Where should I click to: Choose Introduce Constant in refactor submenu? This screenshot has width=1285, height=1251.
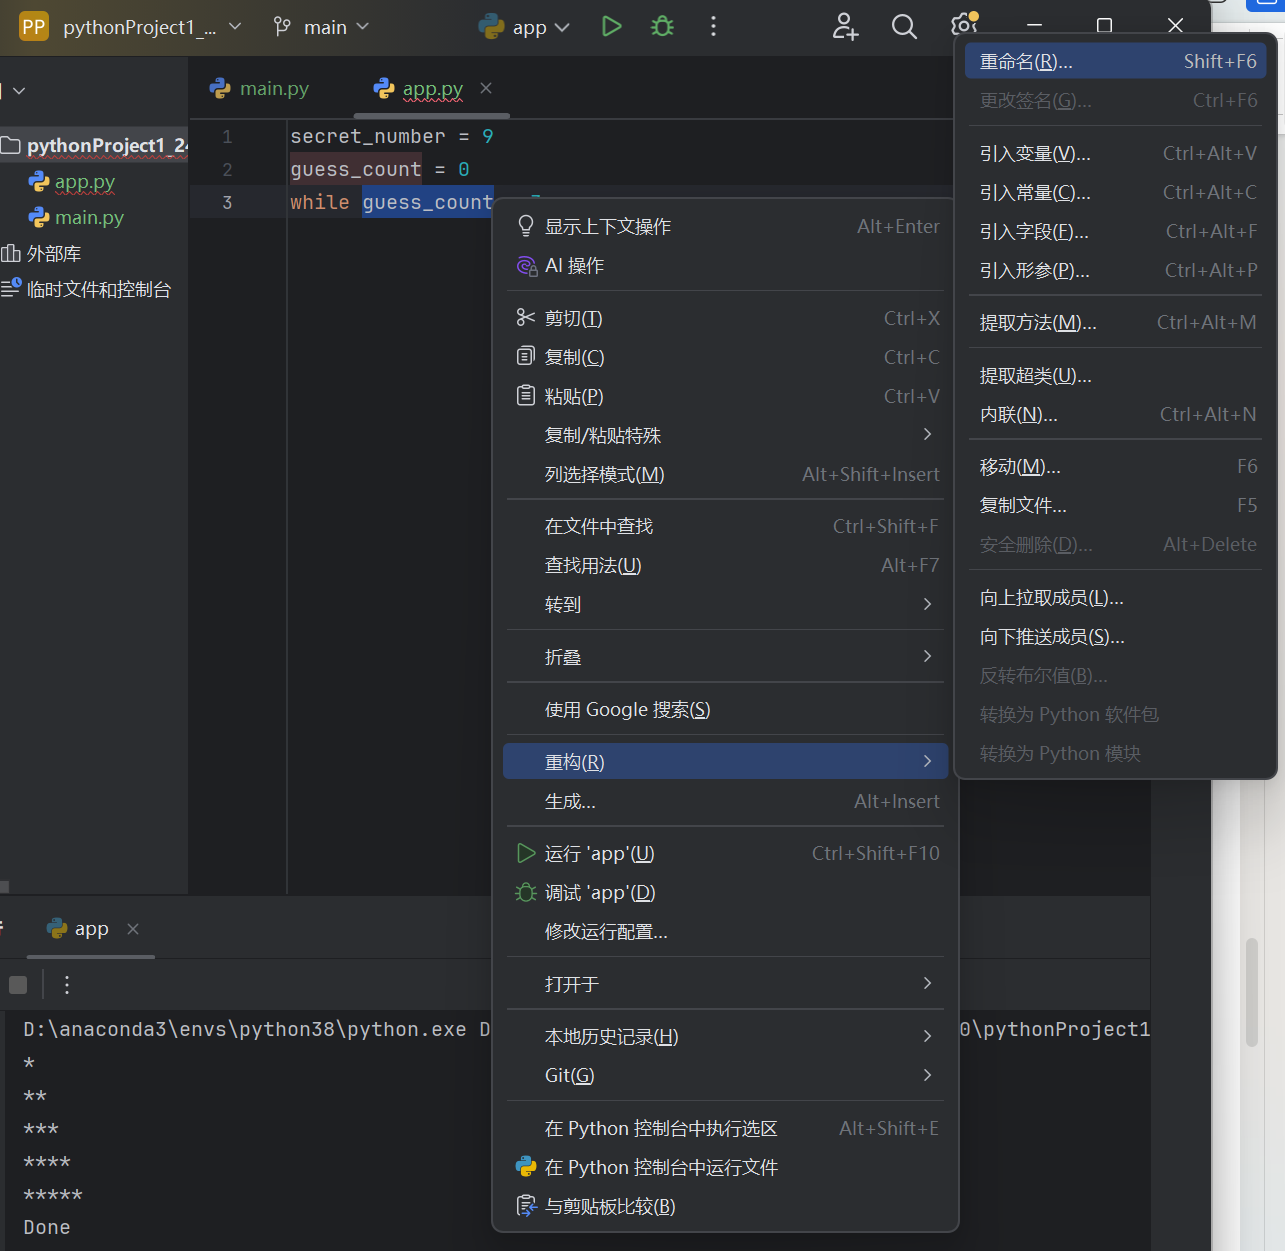(x=1117, y=192)
